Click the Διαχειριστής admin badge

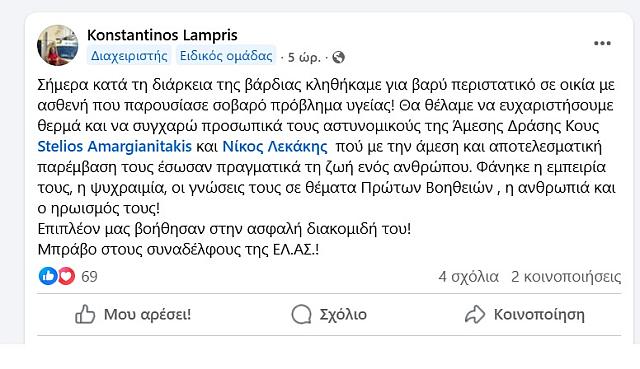(x=129, y=56)
